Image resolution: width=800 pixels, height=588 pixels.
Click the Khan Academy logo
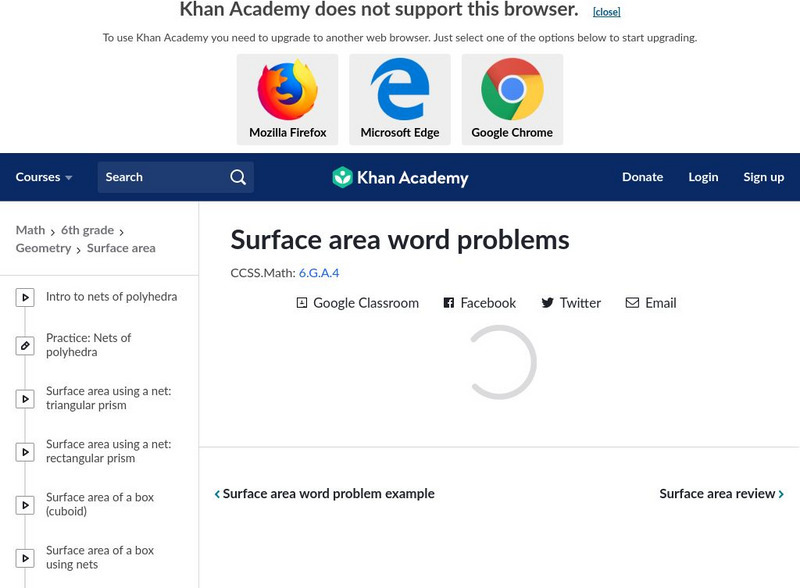(400, 178)
